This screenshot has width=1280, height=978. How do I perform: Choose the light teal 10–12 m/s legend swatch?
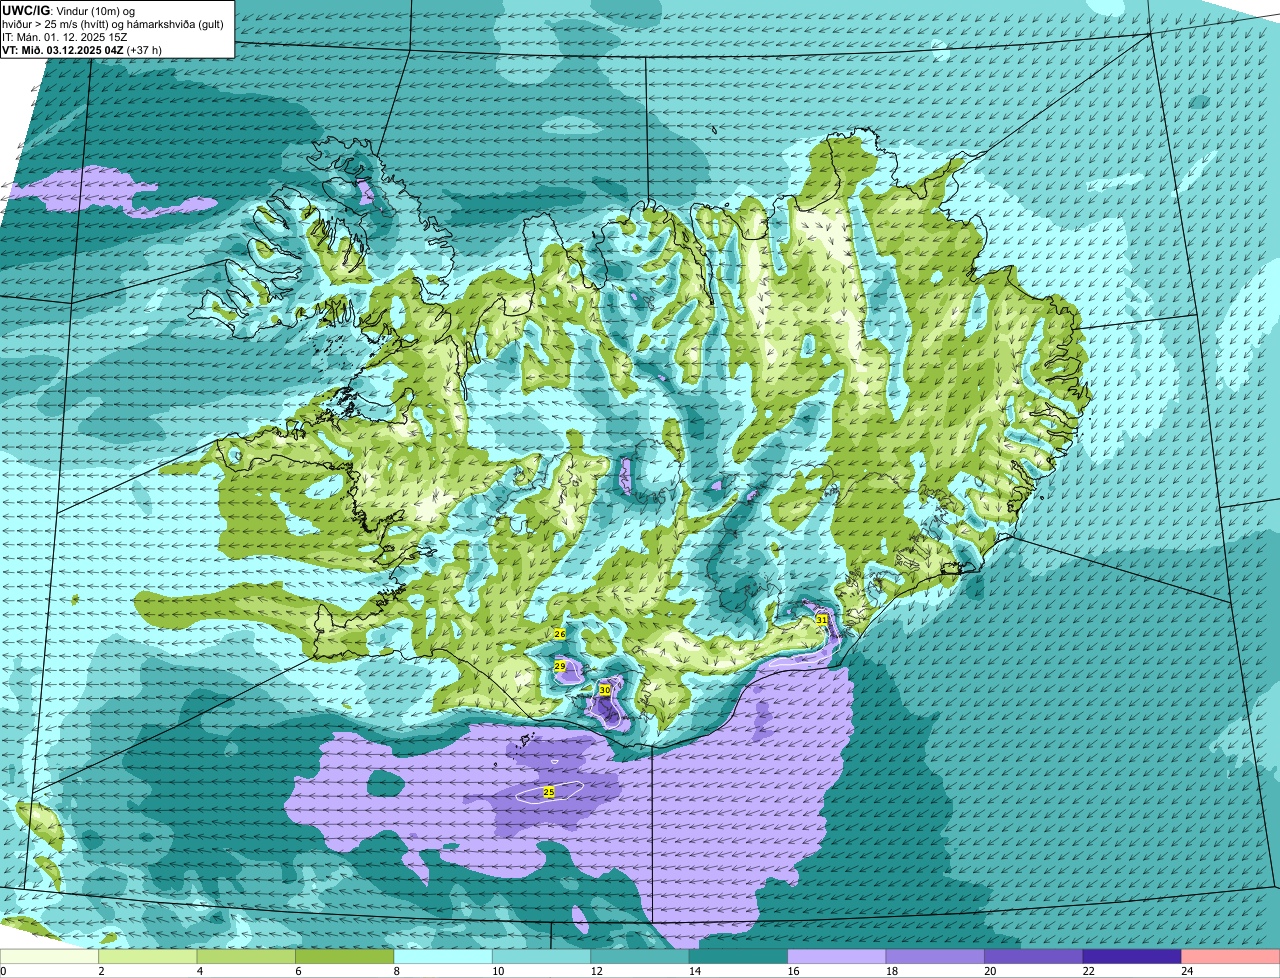point(541,956)
